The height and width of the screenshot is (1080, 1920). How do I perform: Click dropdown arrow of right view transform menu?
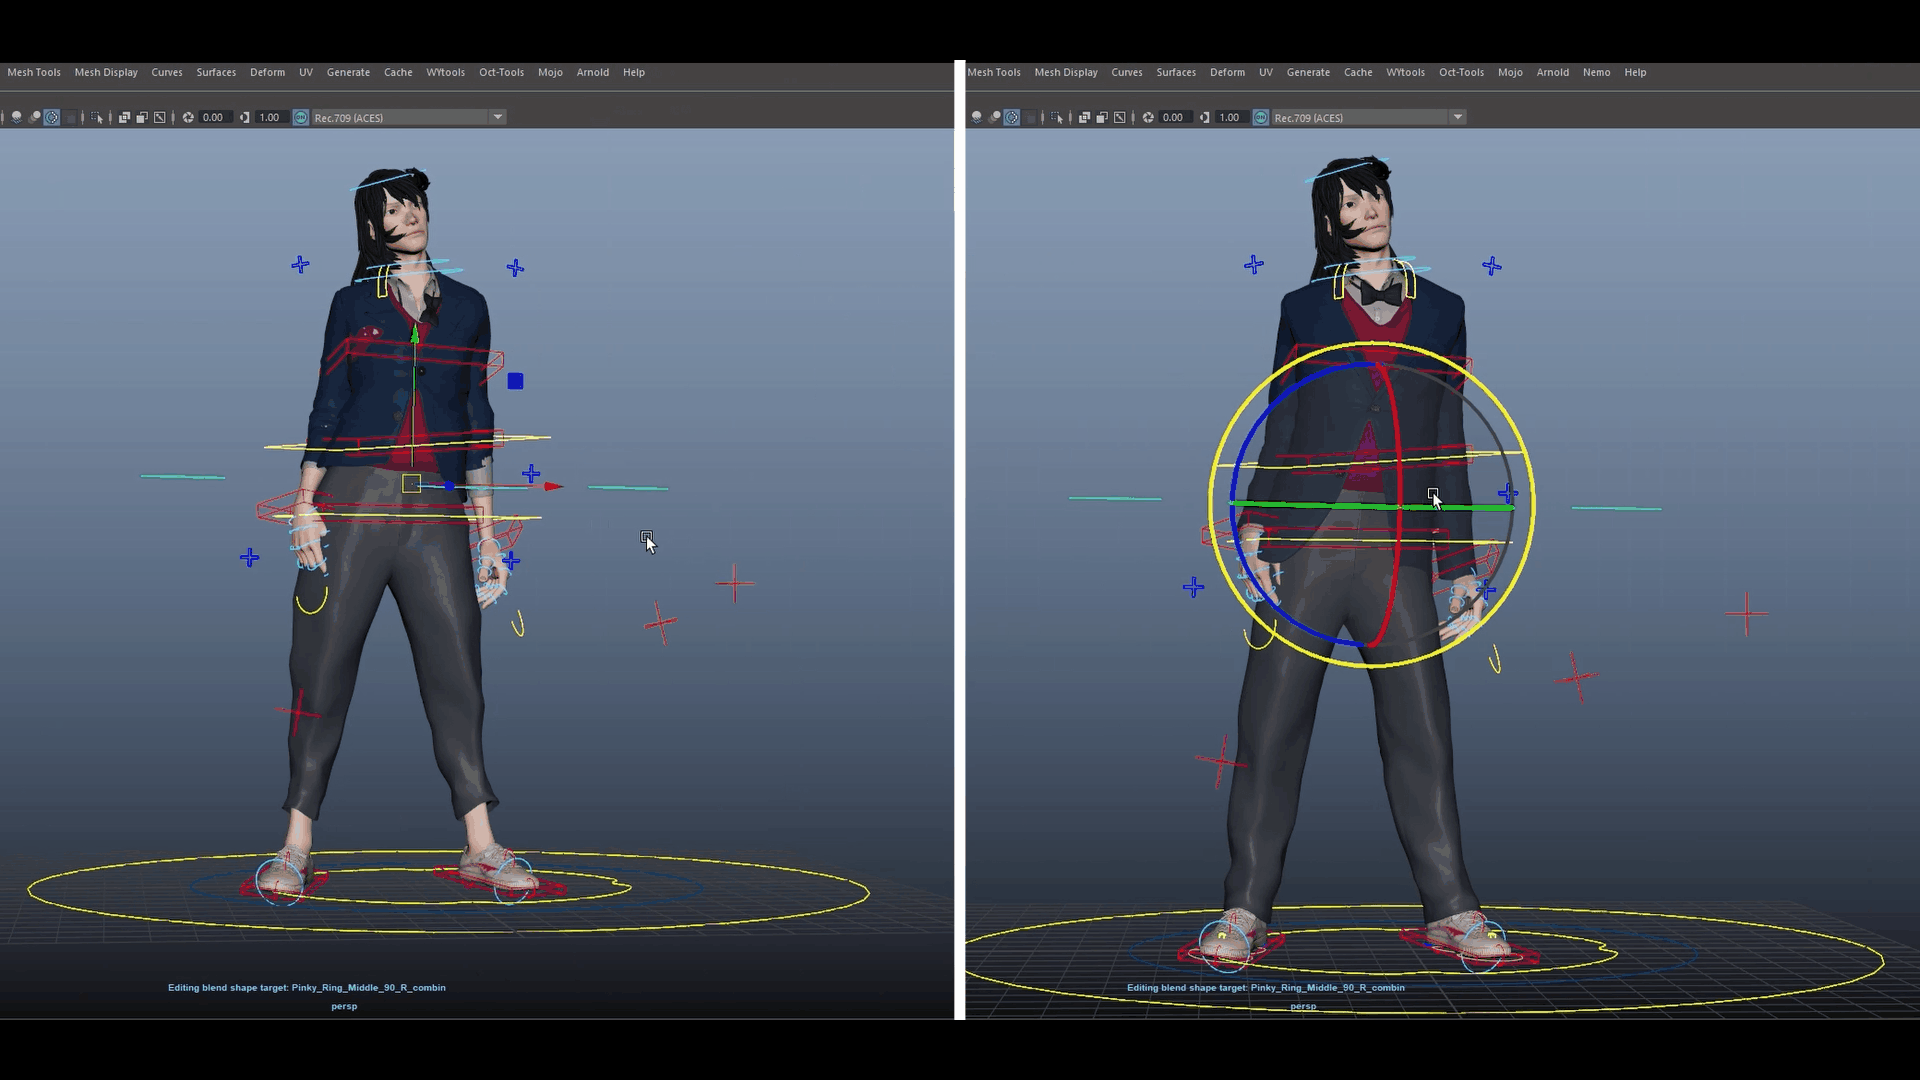coord(1457,117)
